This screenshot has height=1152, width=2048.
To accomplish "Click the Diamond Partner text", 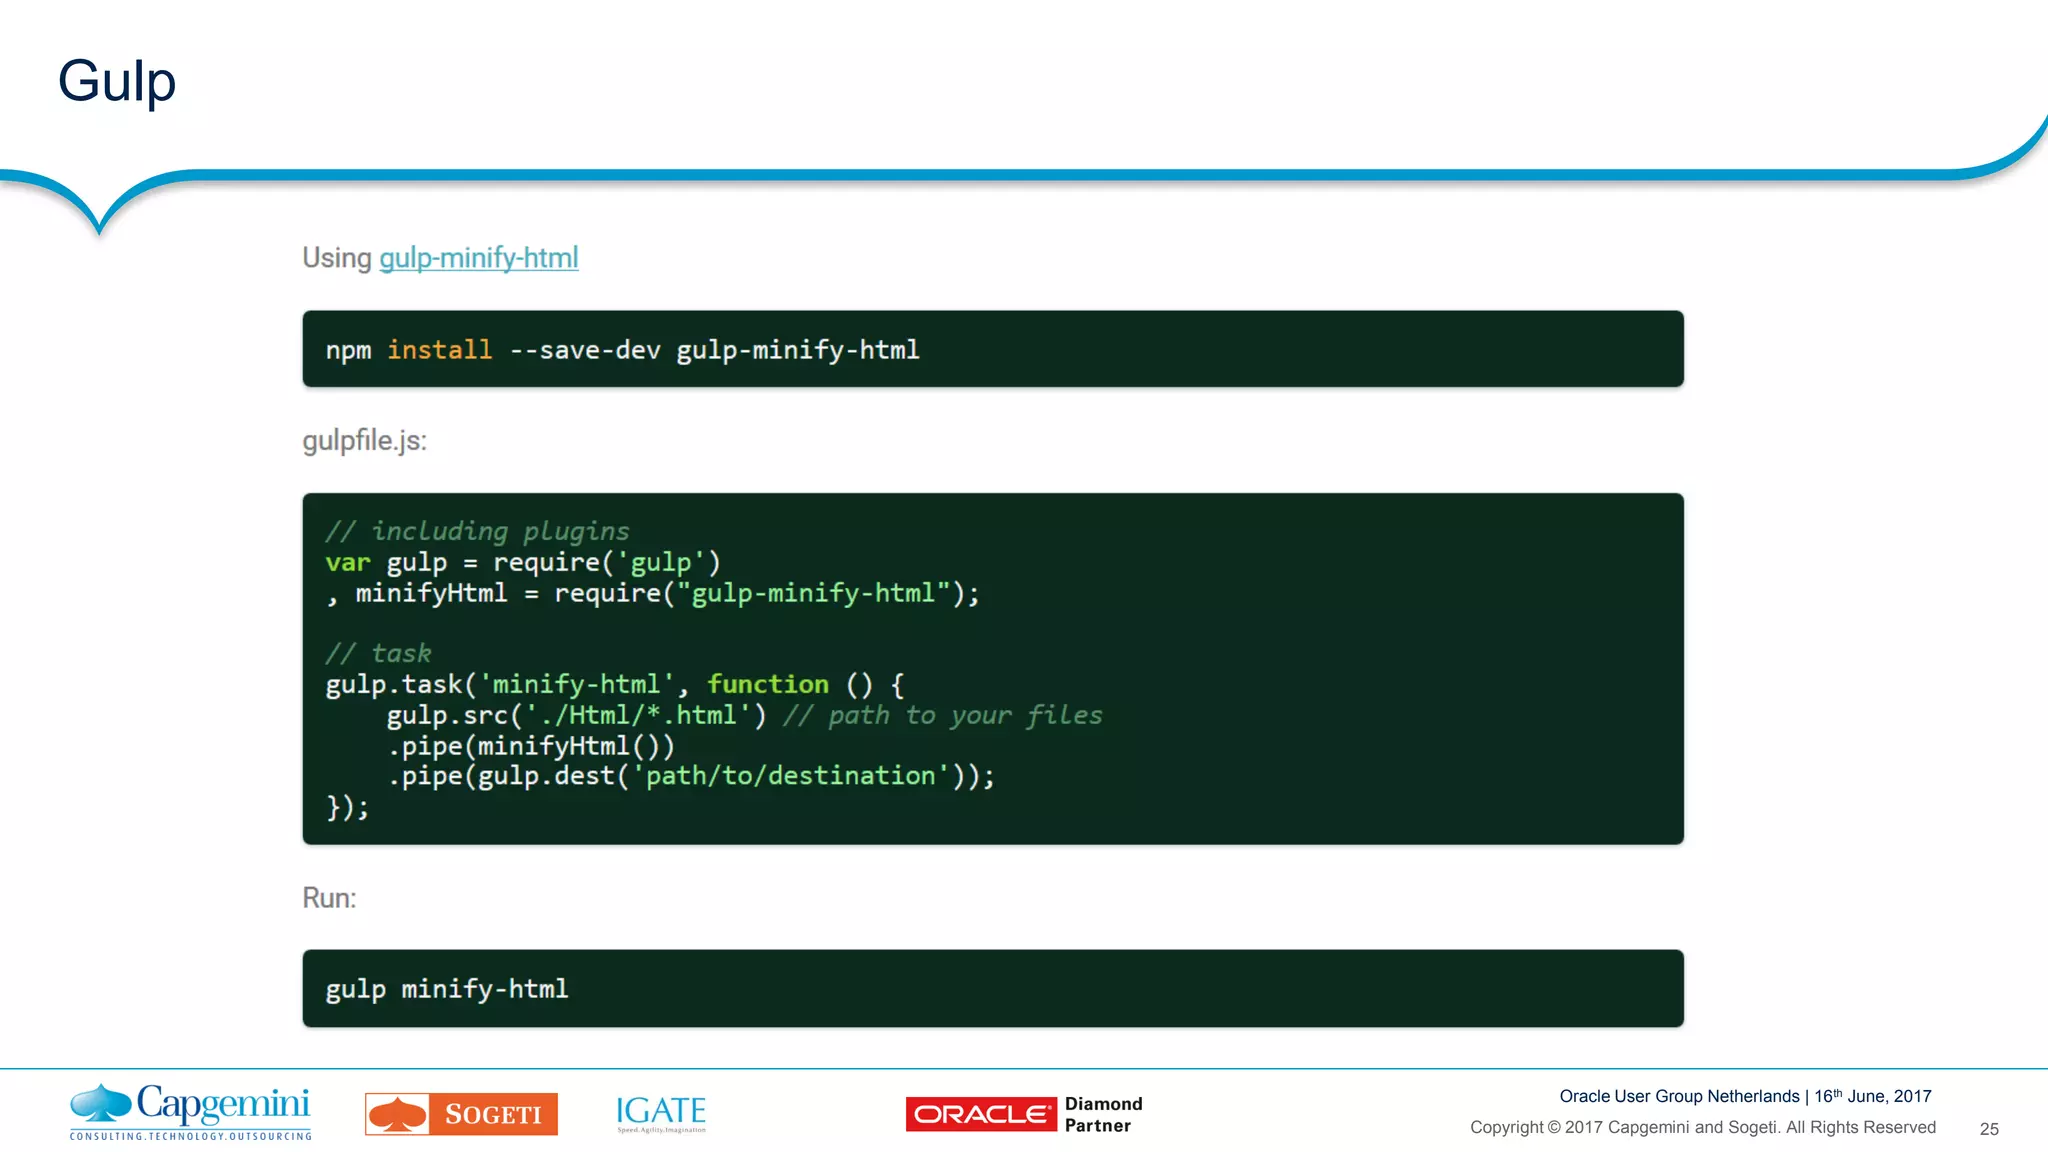I will click(1103, 1114).
